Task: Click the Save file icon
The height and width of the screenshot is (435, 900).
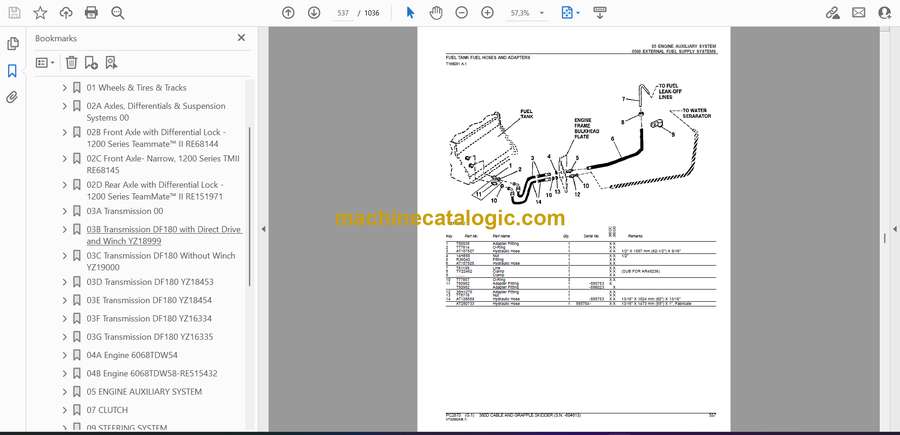Action: (14, 13)
